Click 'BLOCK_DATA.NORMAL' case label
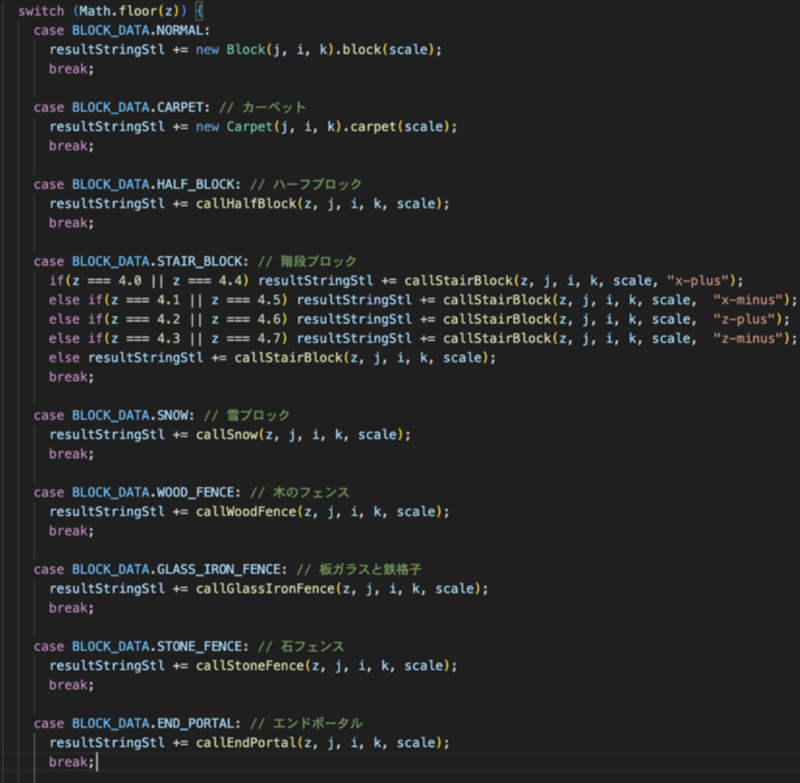This screenshot has height=783, width=800. [x=138, y=31]
